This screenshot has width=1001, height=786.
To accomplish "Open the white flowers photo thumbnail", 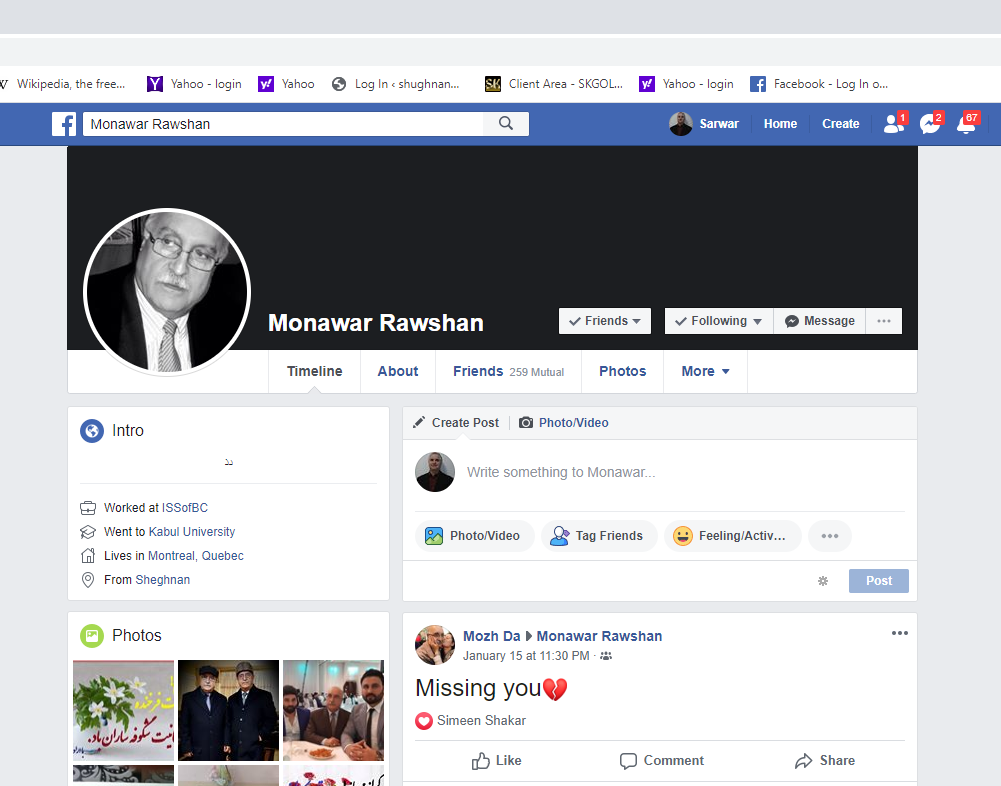I will 123,710.
